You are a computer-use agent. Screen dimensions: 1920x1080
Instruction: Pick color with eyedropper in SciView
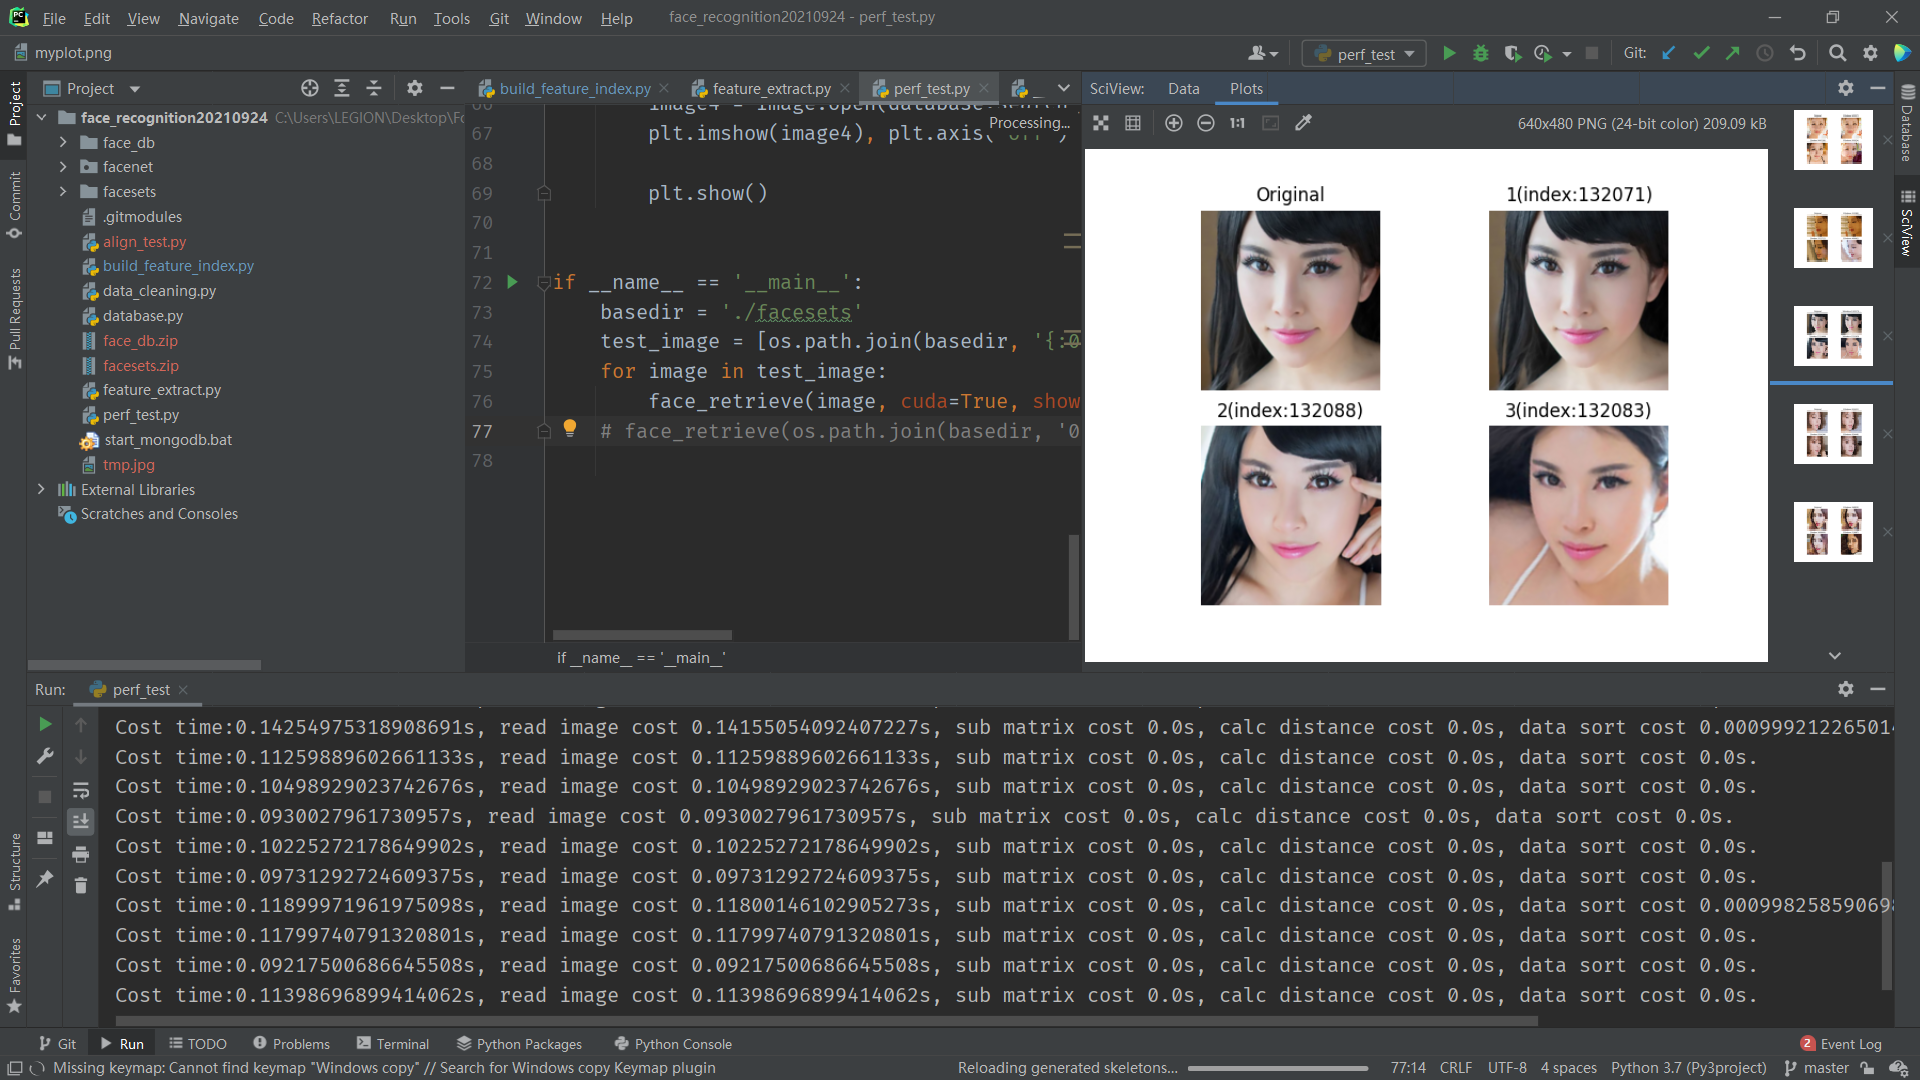pos(1303,123)
